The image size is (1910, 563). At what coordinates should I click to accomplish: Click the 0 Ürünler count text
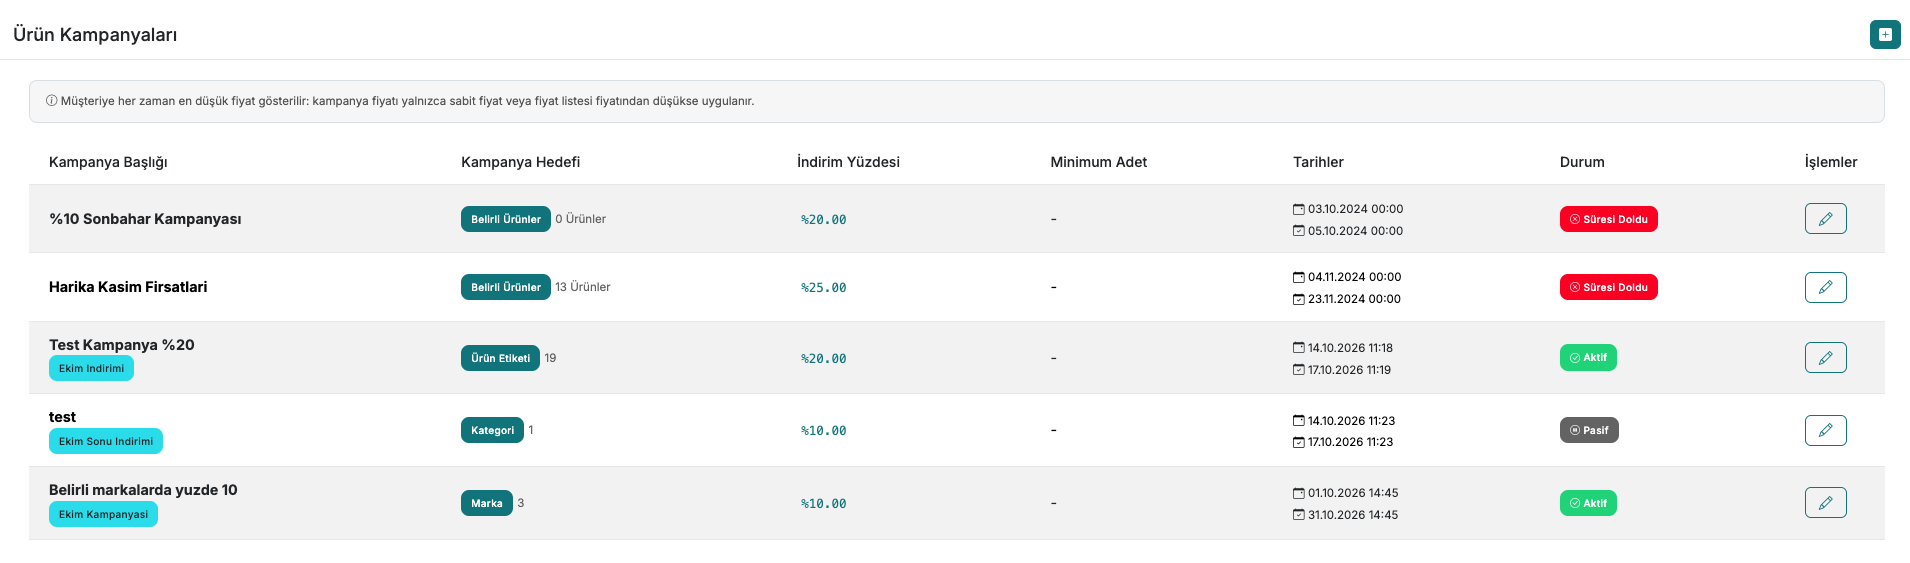tap(581, 219)
